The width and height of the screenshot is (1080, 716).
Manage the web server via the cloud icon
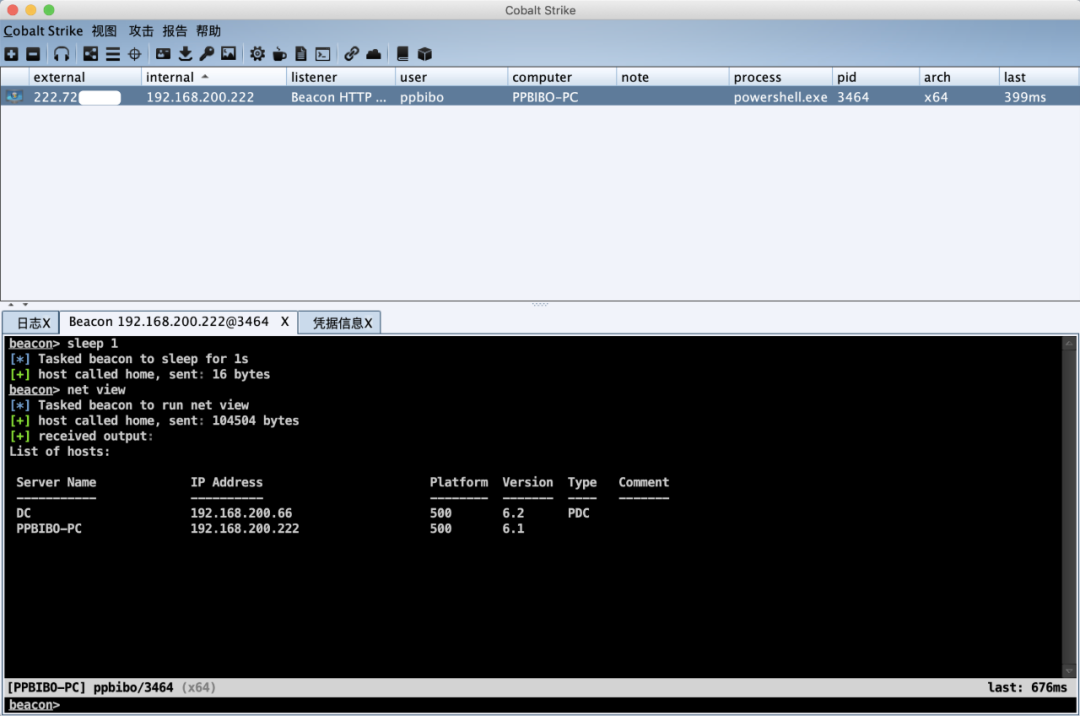pos(373,54)
